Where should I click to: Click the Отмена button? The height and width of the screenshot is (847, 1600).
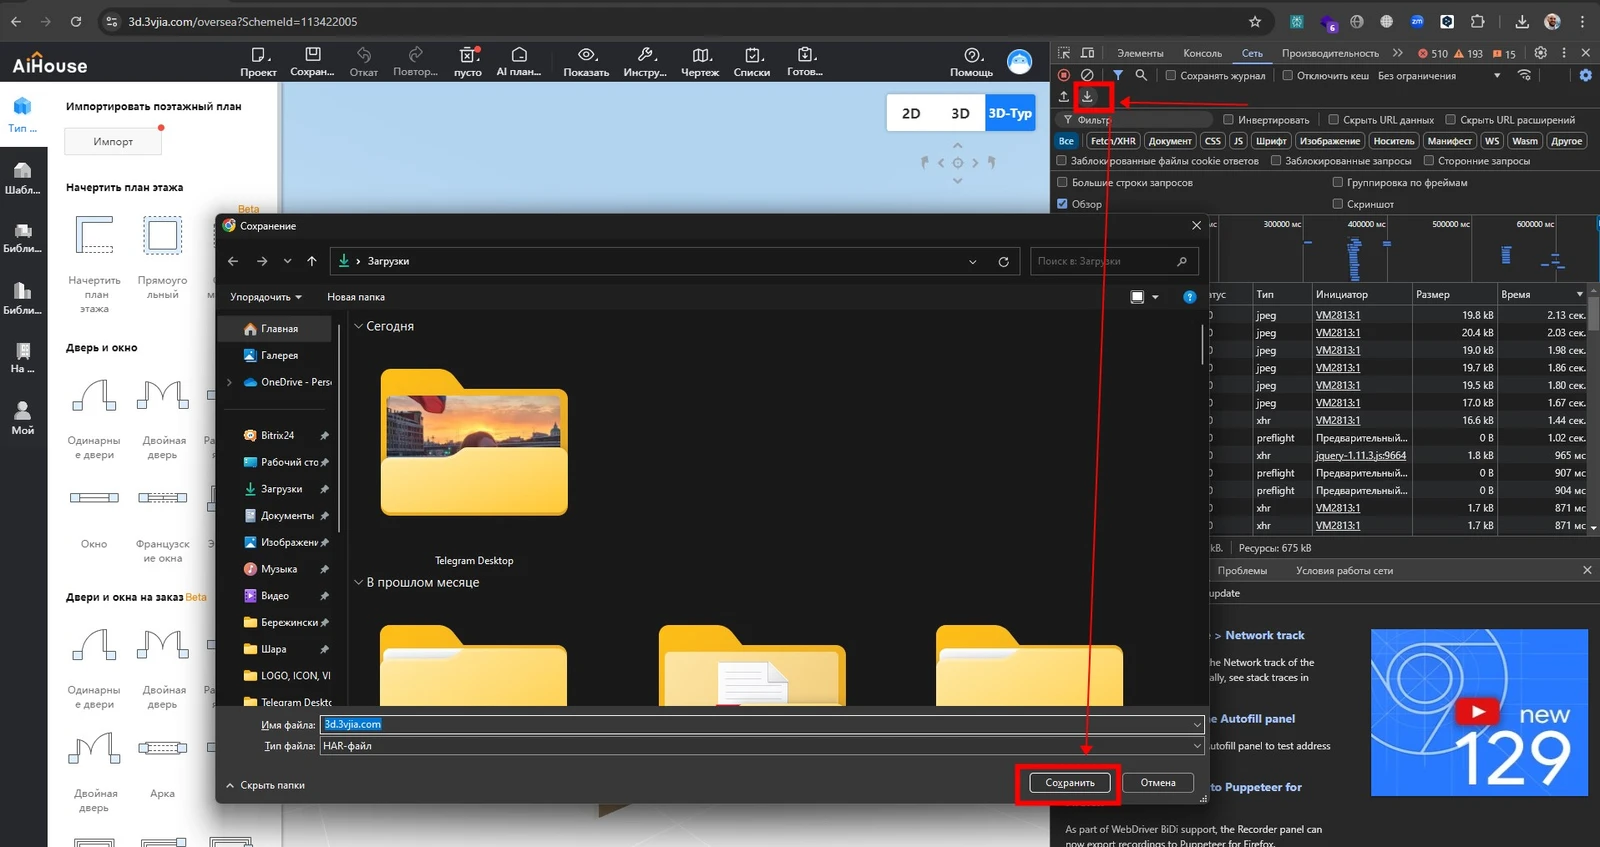pyautogui.click(x=1157, y=783)
